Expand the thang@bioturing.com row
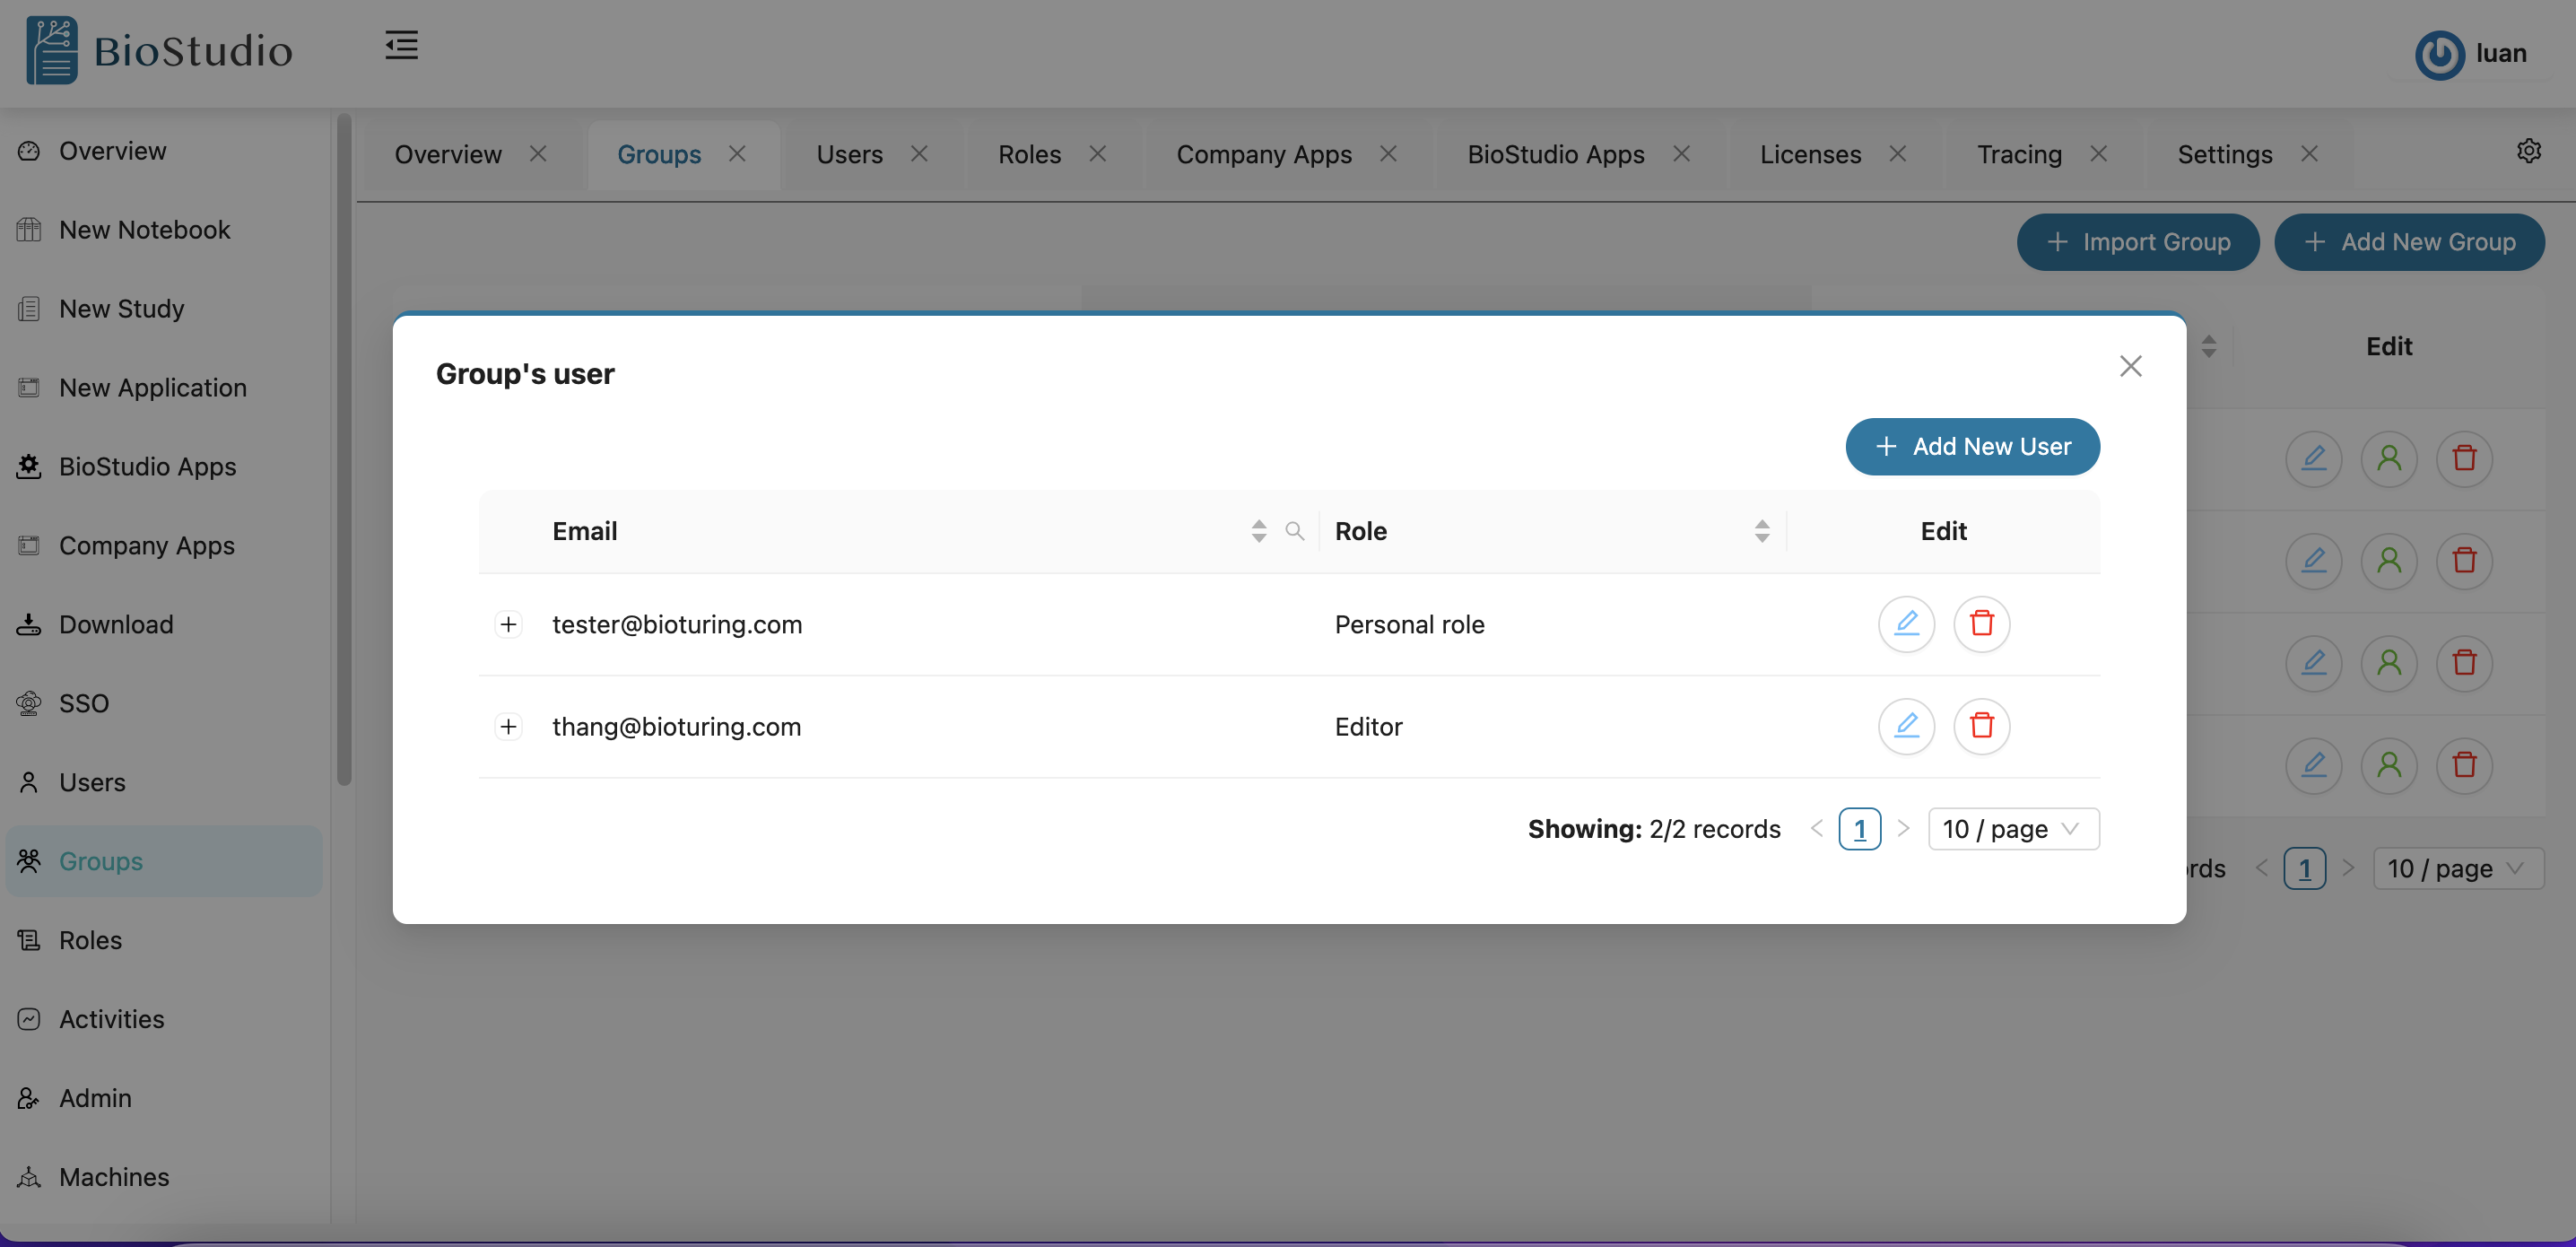Screen dimensions: 2576x1247 (508, 727)
